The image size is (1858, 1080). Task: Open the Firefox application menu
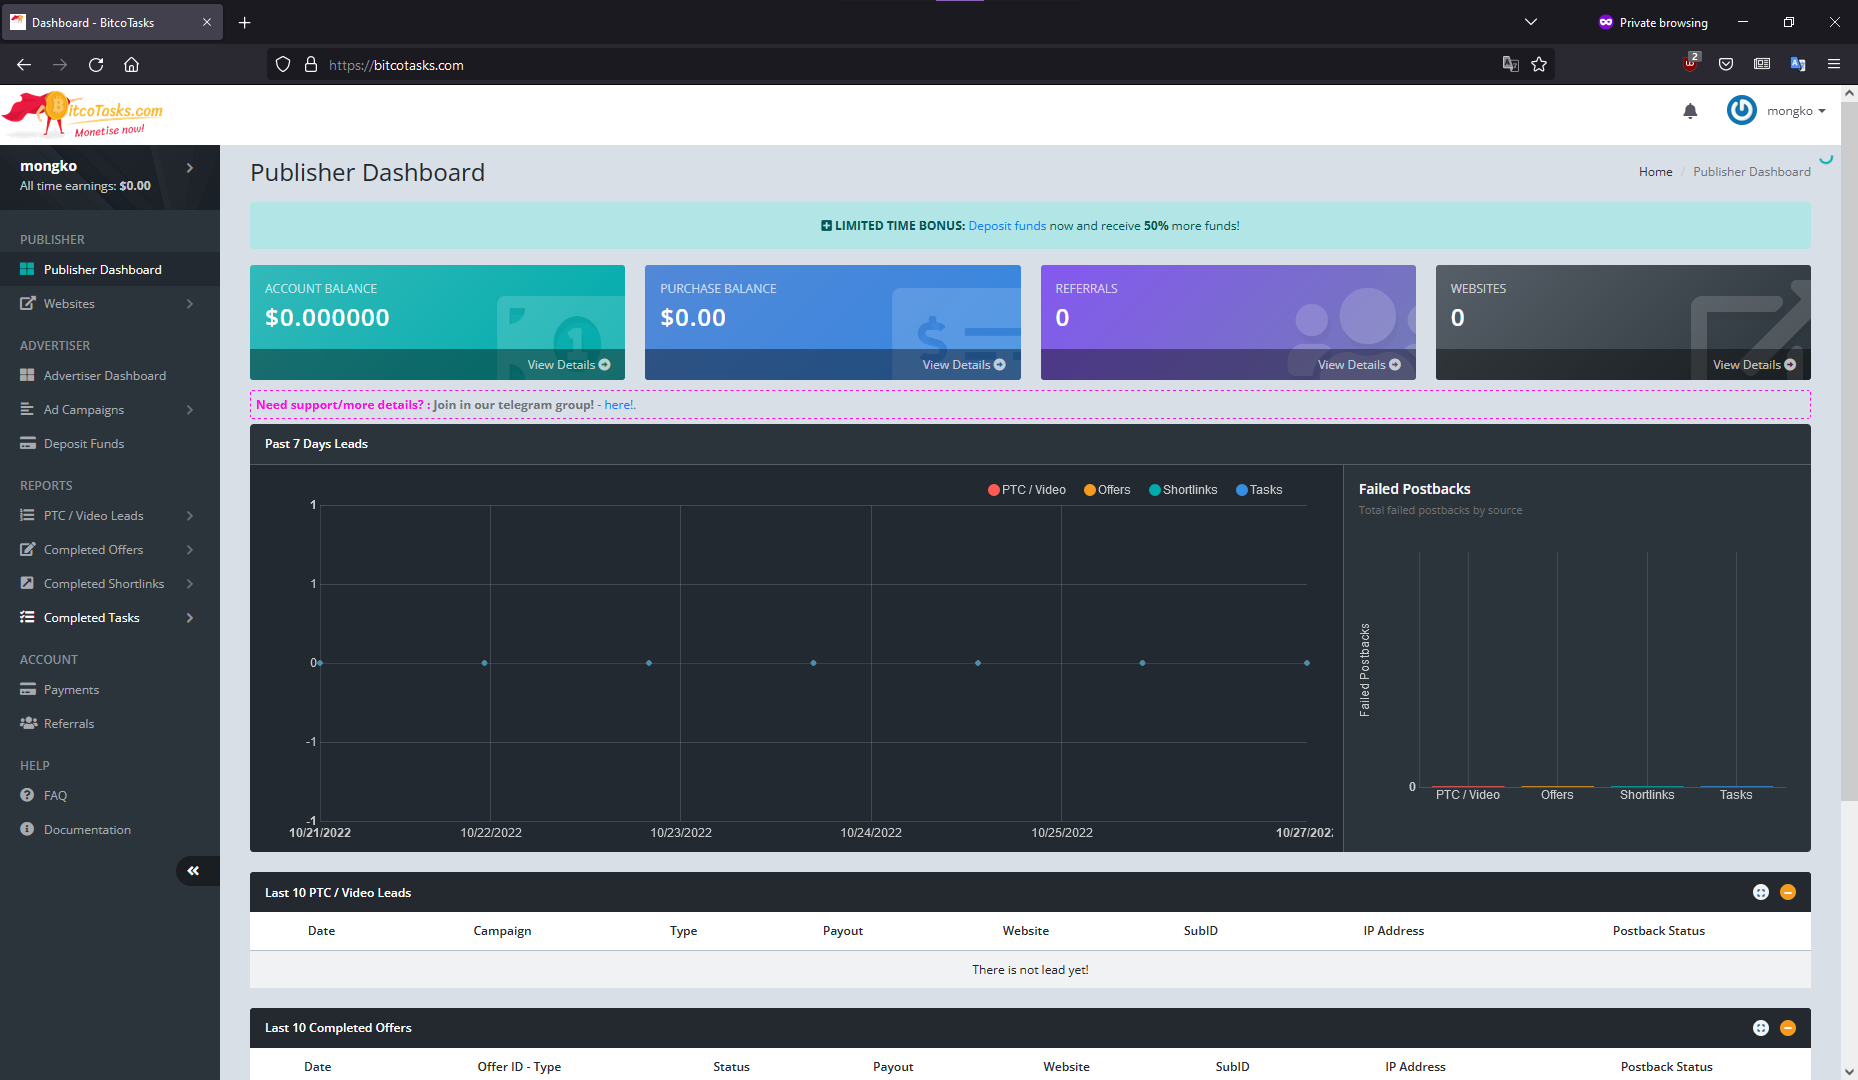[1835, 64]
